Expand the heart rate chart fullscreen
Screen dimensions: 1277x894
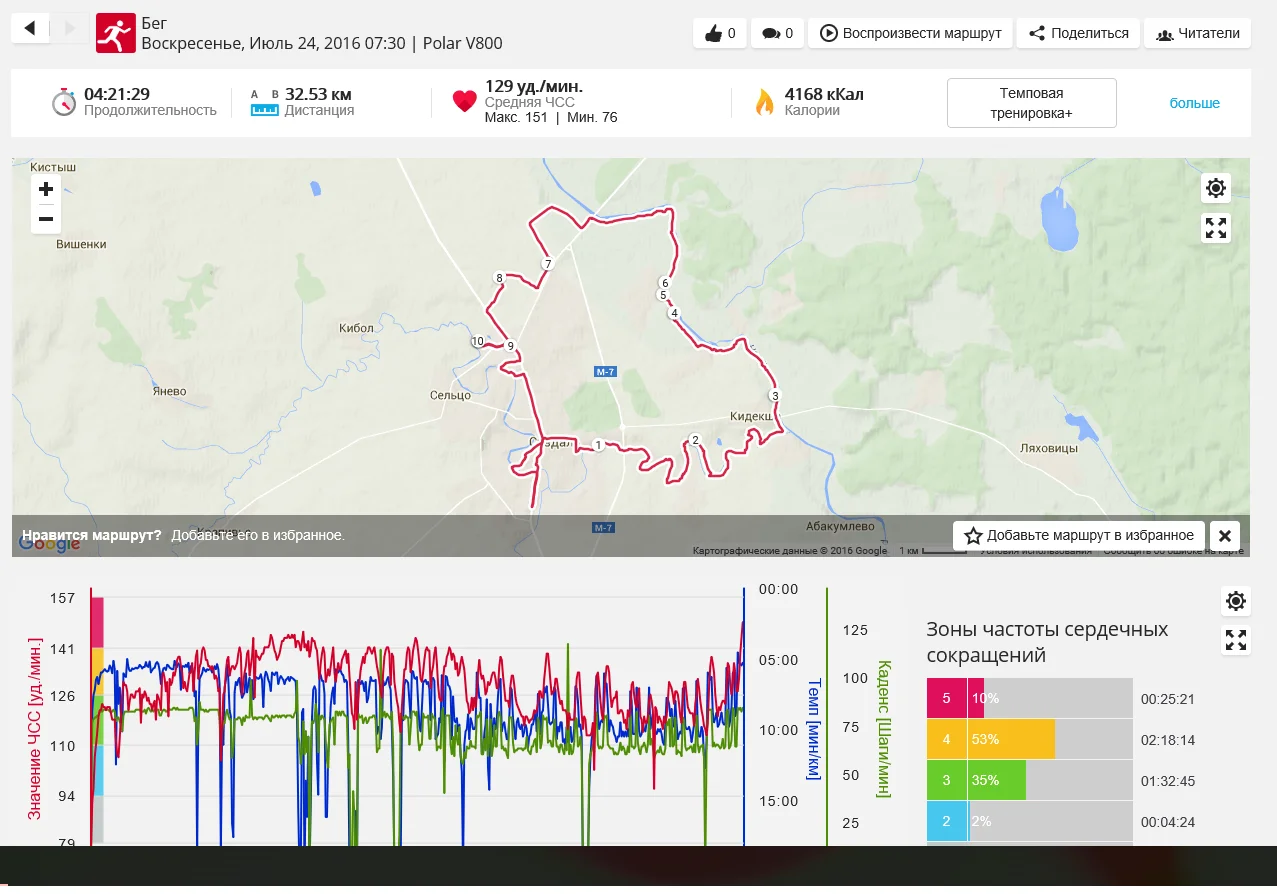[1236, 640]
